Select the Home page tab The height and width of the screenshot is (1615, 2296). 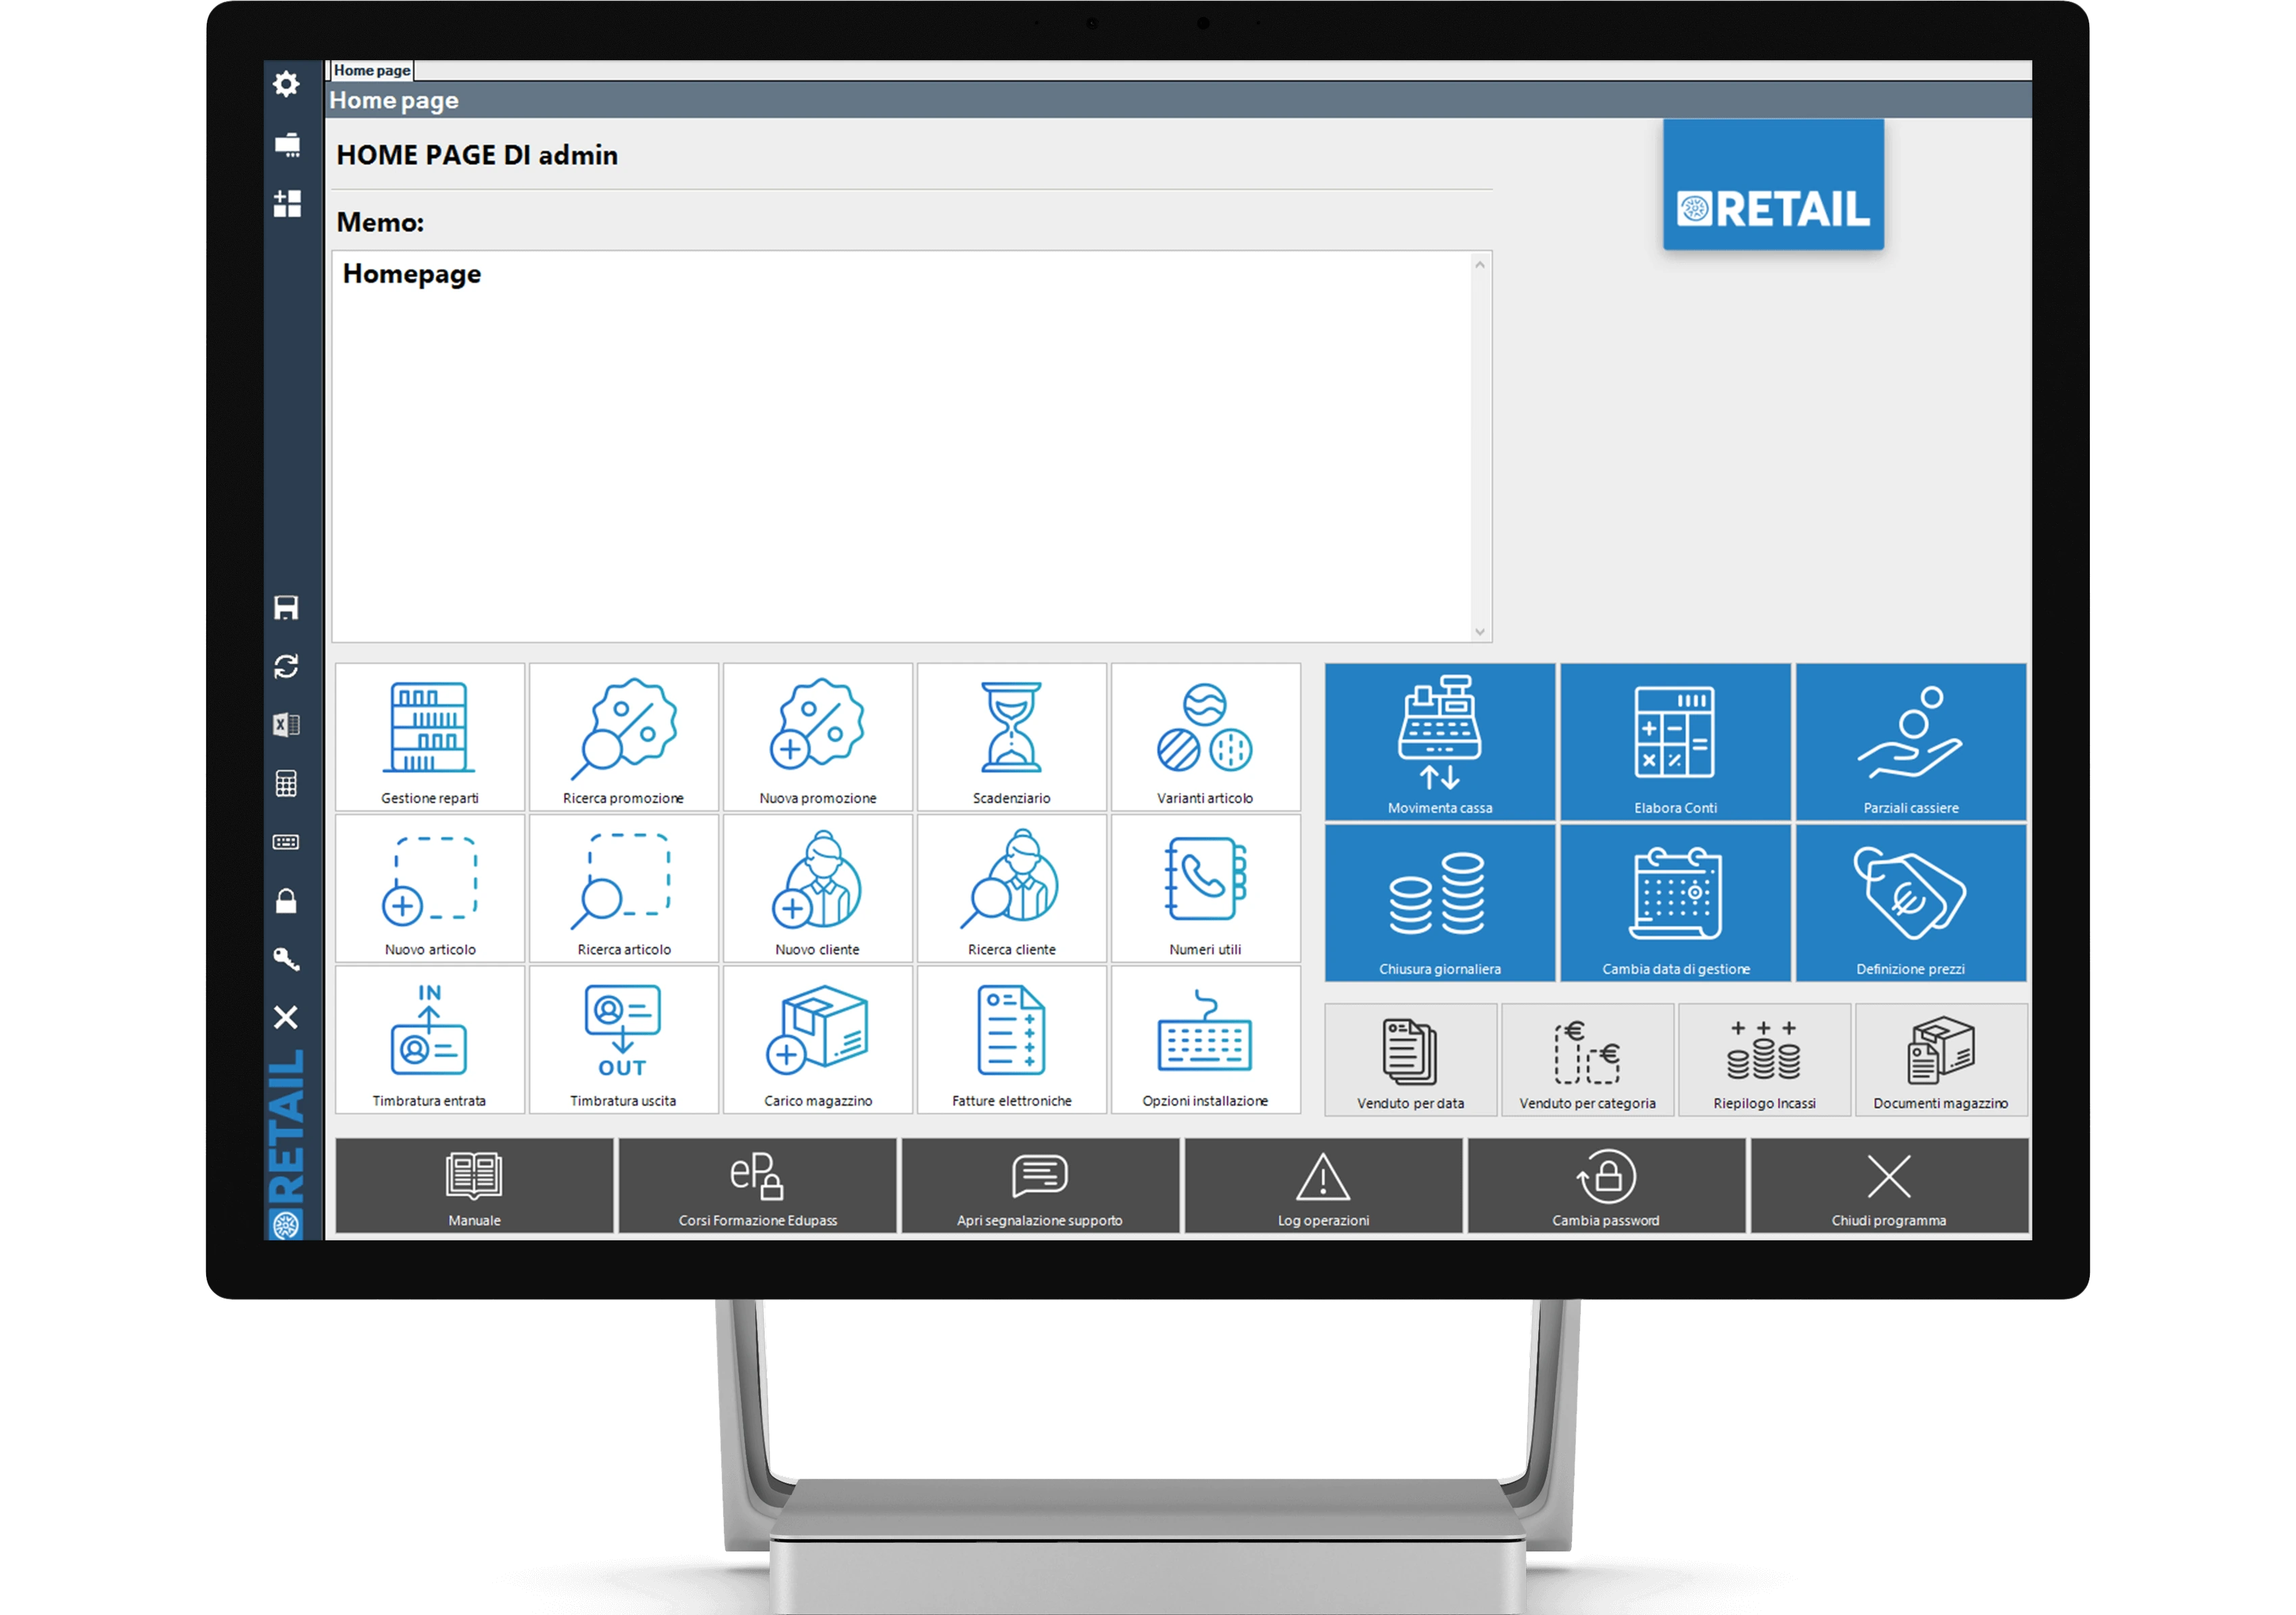pos(371,70)
